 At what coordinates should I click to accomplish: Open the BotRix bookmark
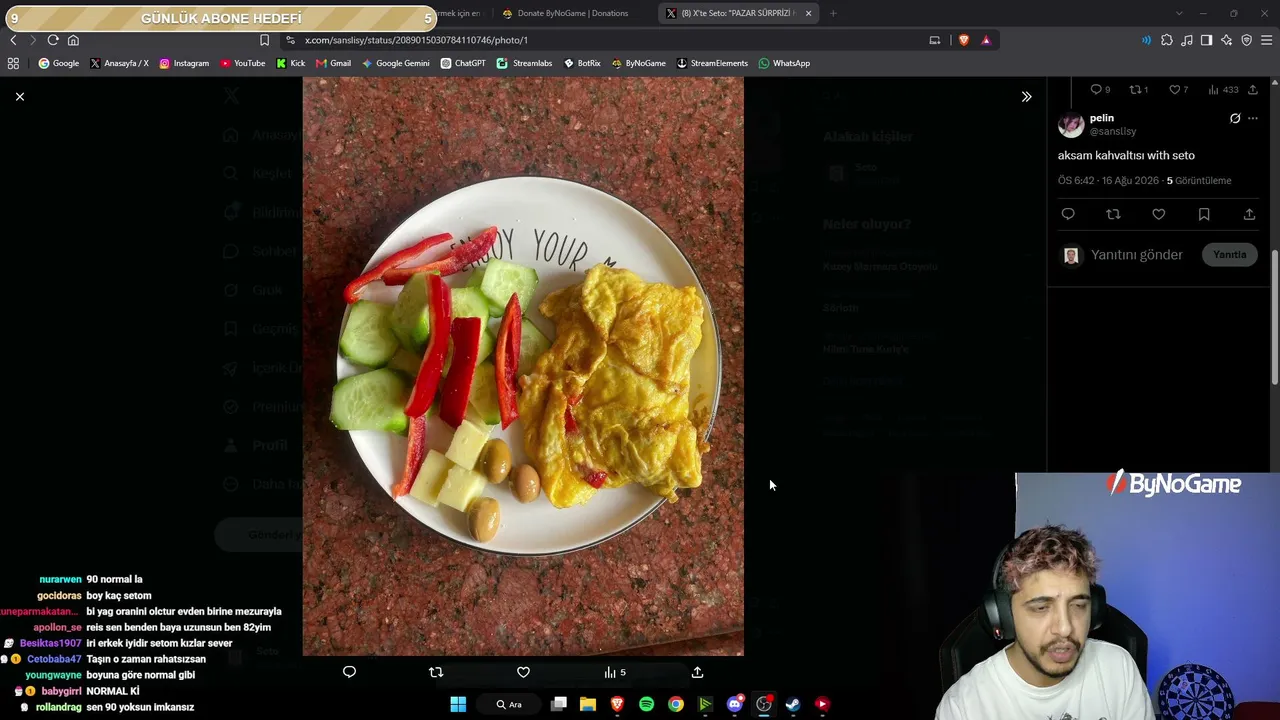pos(582,63)
